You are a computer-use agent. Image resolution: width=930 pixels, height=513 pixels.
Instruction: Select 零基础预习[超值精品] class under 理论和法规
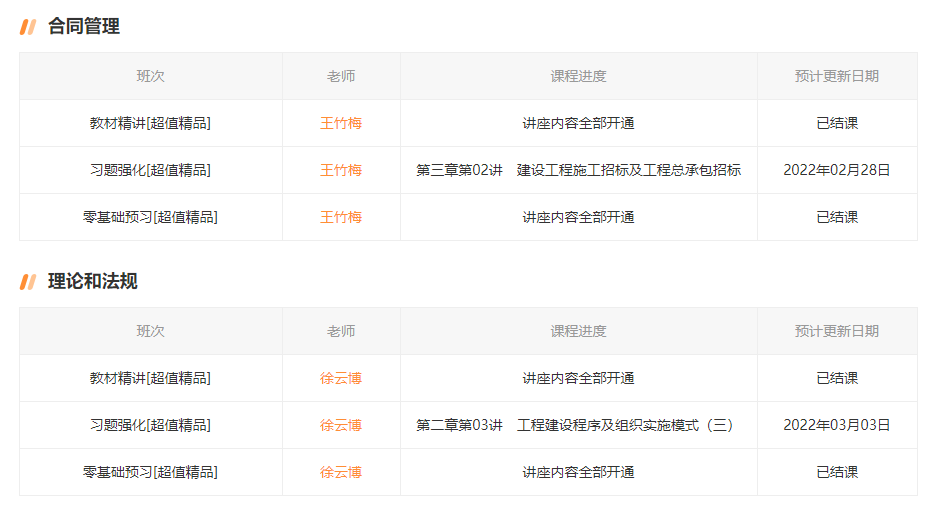150,472
